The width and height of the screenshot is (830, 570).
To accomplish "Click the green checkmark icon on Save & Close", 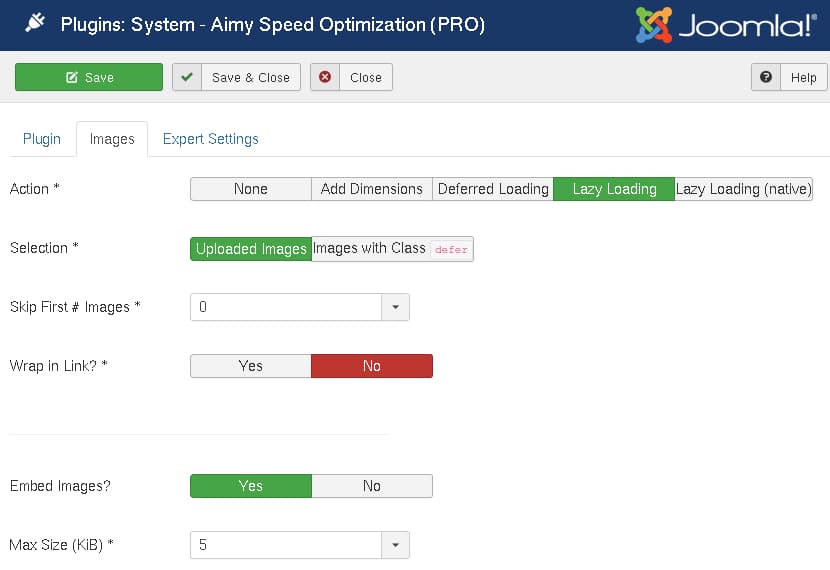I will (x=187, y=77).
